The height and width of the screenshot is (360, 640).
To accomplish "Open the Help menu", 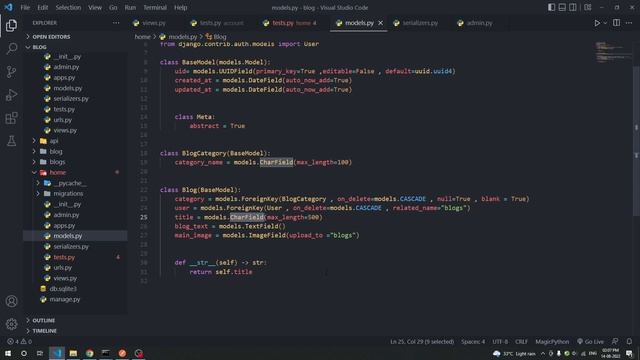I will 180,7.
